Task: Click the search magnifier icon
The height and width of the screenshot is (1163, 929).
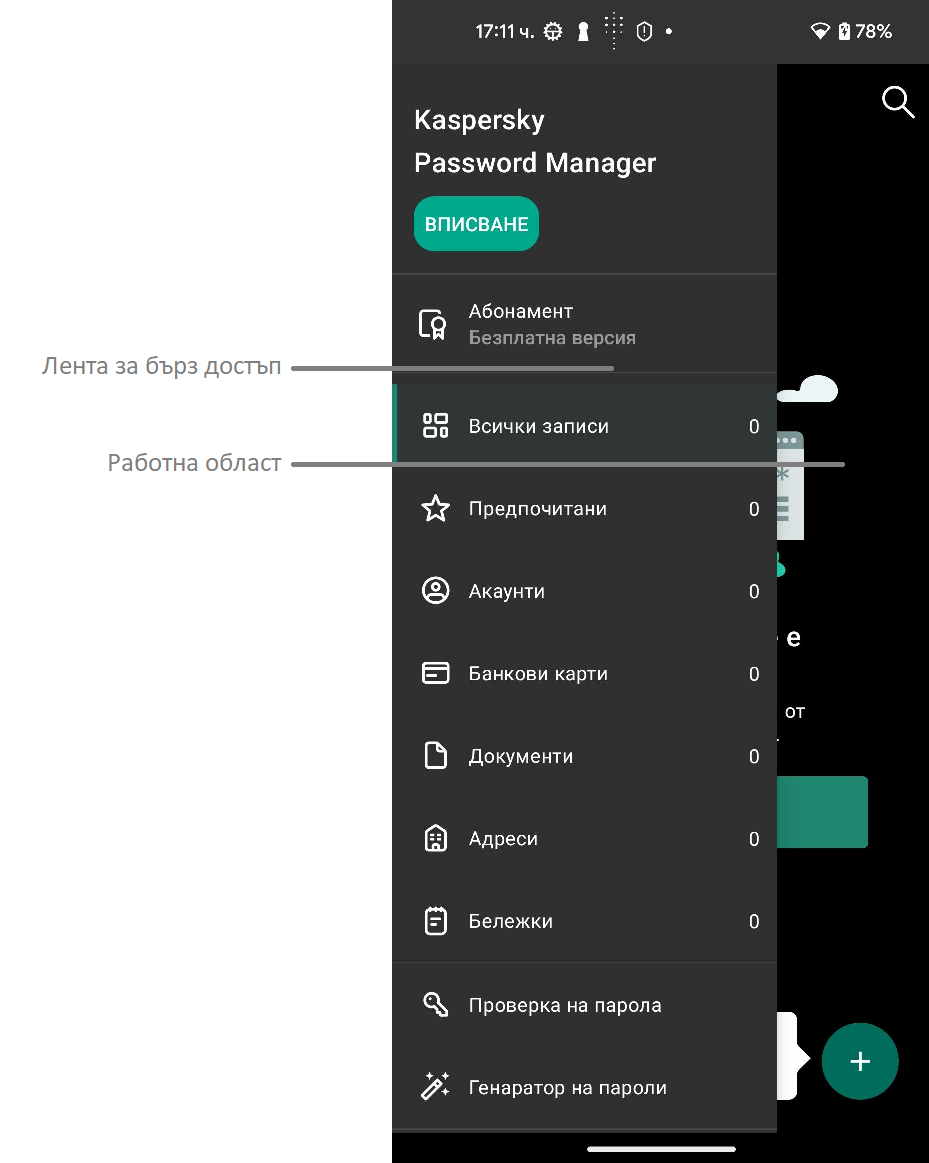Action: [897, 102]
